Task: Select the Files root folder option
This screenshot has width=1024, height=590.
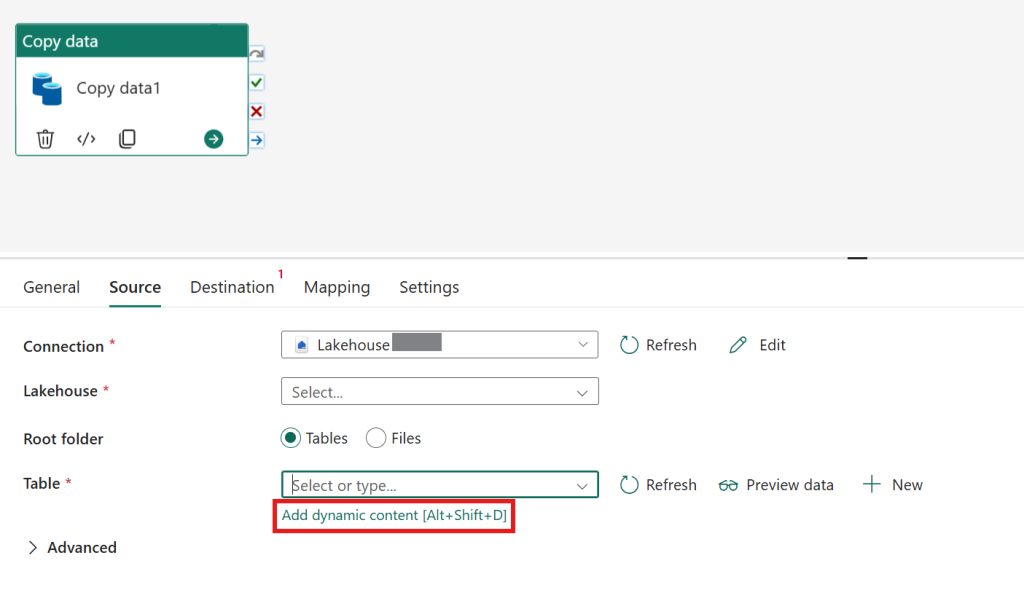Action: (x=376, y=438)
